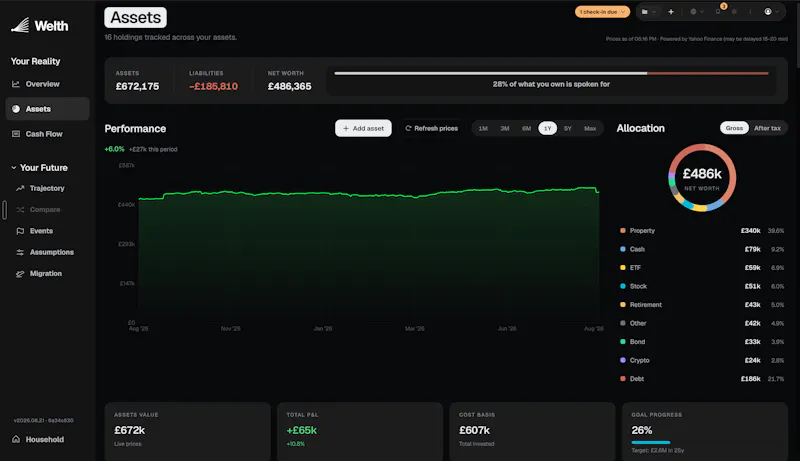Screen dimensions: 800x461
Task: Select the 3M time range
Action: click(505, 129)
